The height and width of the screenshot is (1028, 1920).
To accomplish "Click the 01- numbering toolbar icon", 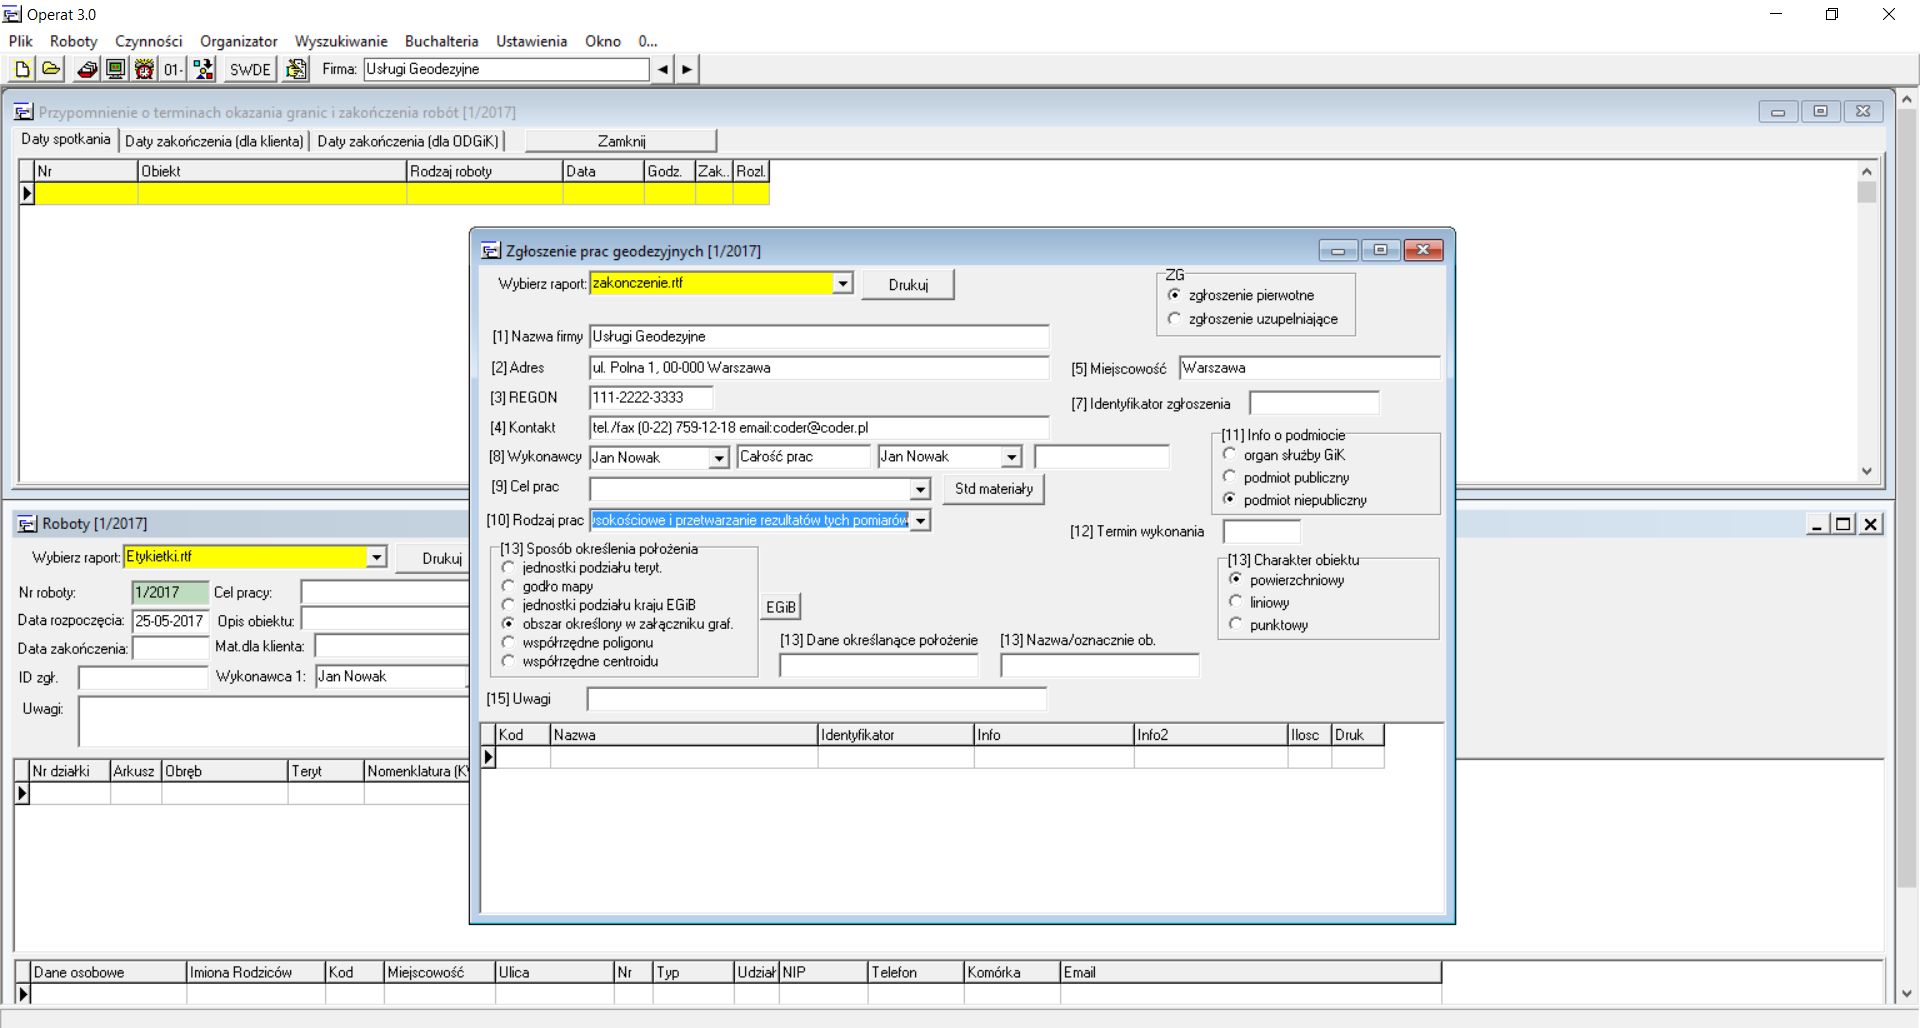I will coord(171,69).
